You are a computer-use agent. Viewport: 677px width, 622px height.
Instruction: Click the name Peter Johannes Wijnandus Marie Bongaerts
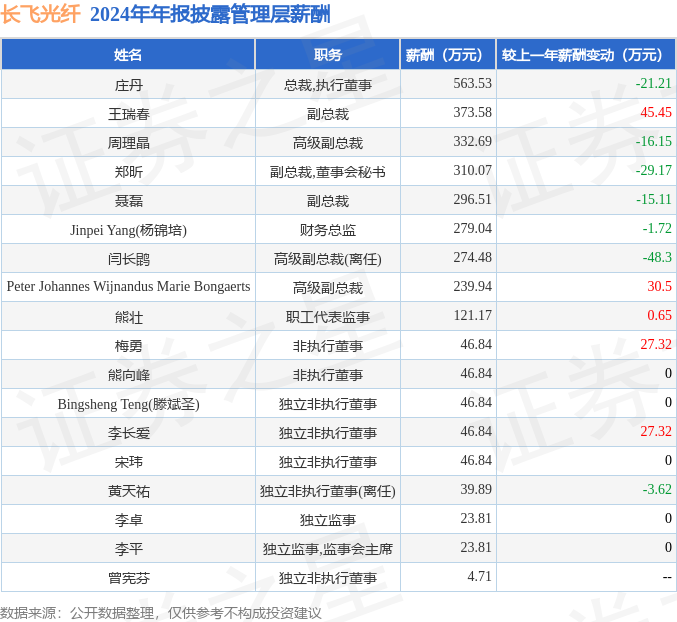(x=128, y=286)
